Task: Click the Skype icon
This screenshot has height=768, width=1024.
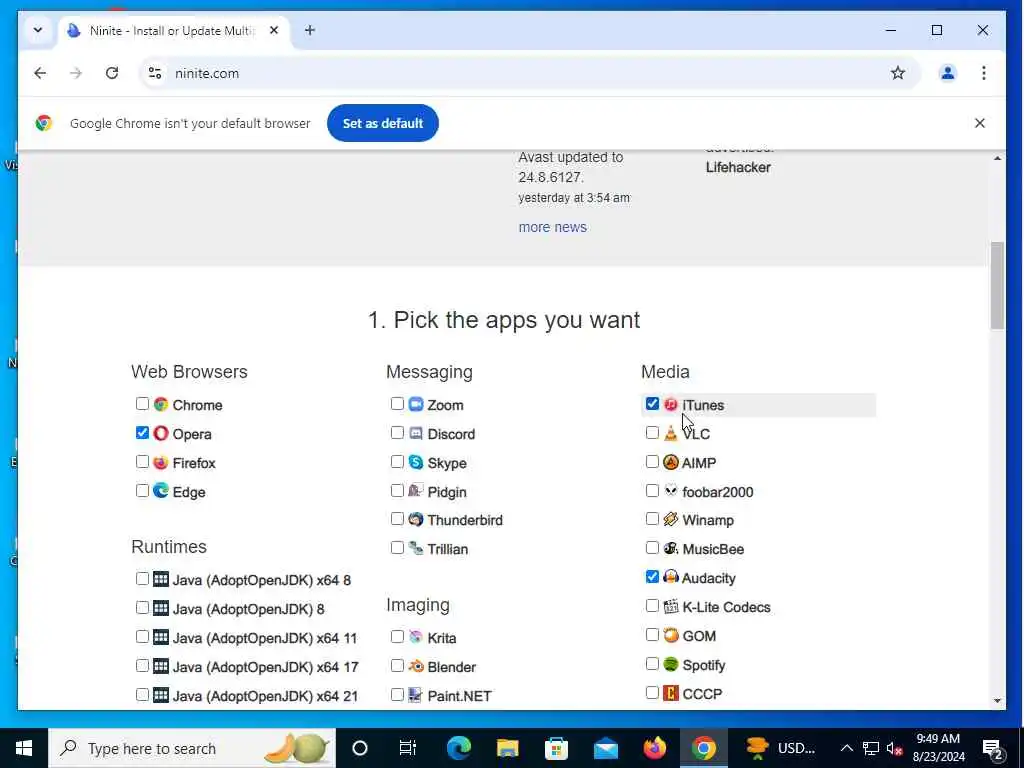Action: 416,462
